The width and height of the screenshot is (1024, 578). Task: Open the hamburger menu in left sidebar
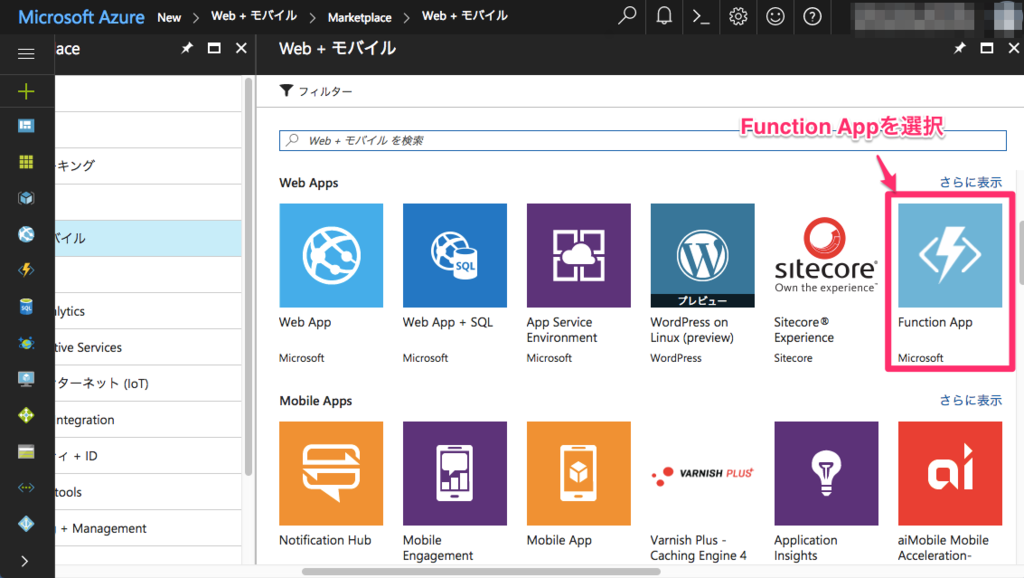click(26, 54)
